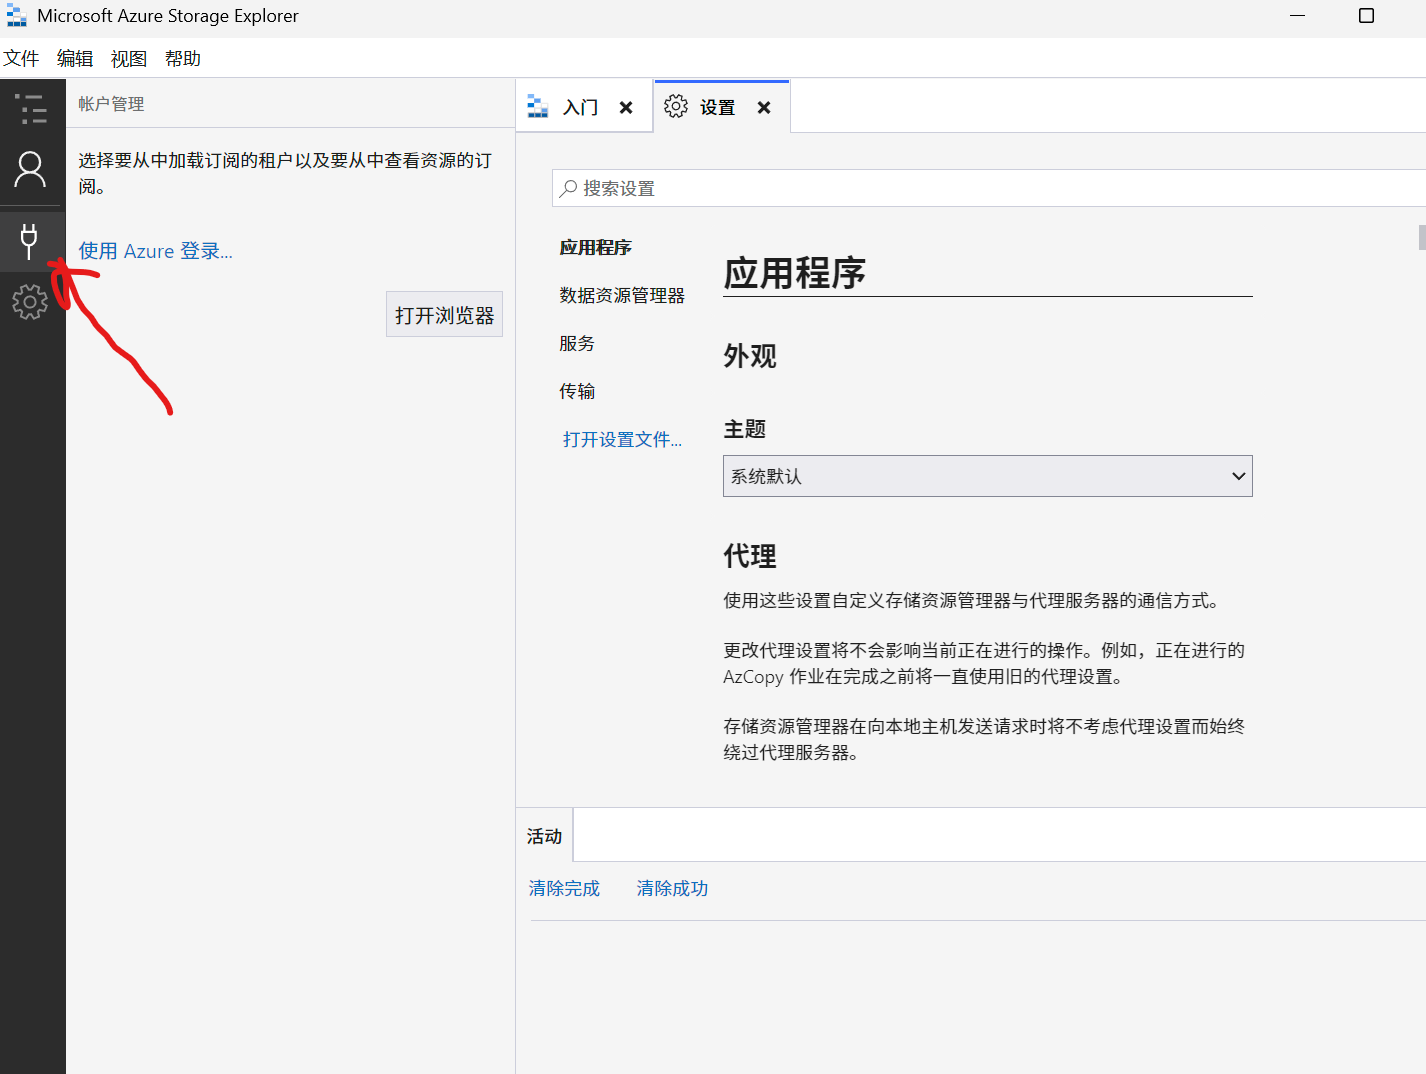Open settings gear icon in sidebar
This screenshot has width=1426, height=1074.
(x=30, y=301)
